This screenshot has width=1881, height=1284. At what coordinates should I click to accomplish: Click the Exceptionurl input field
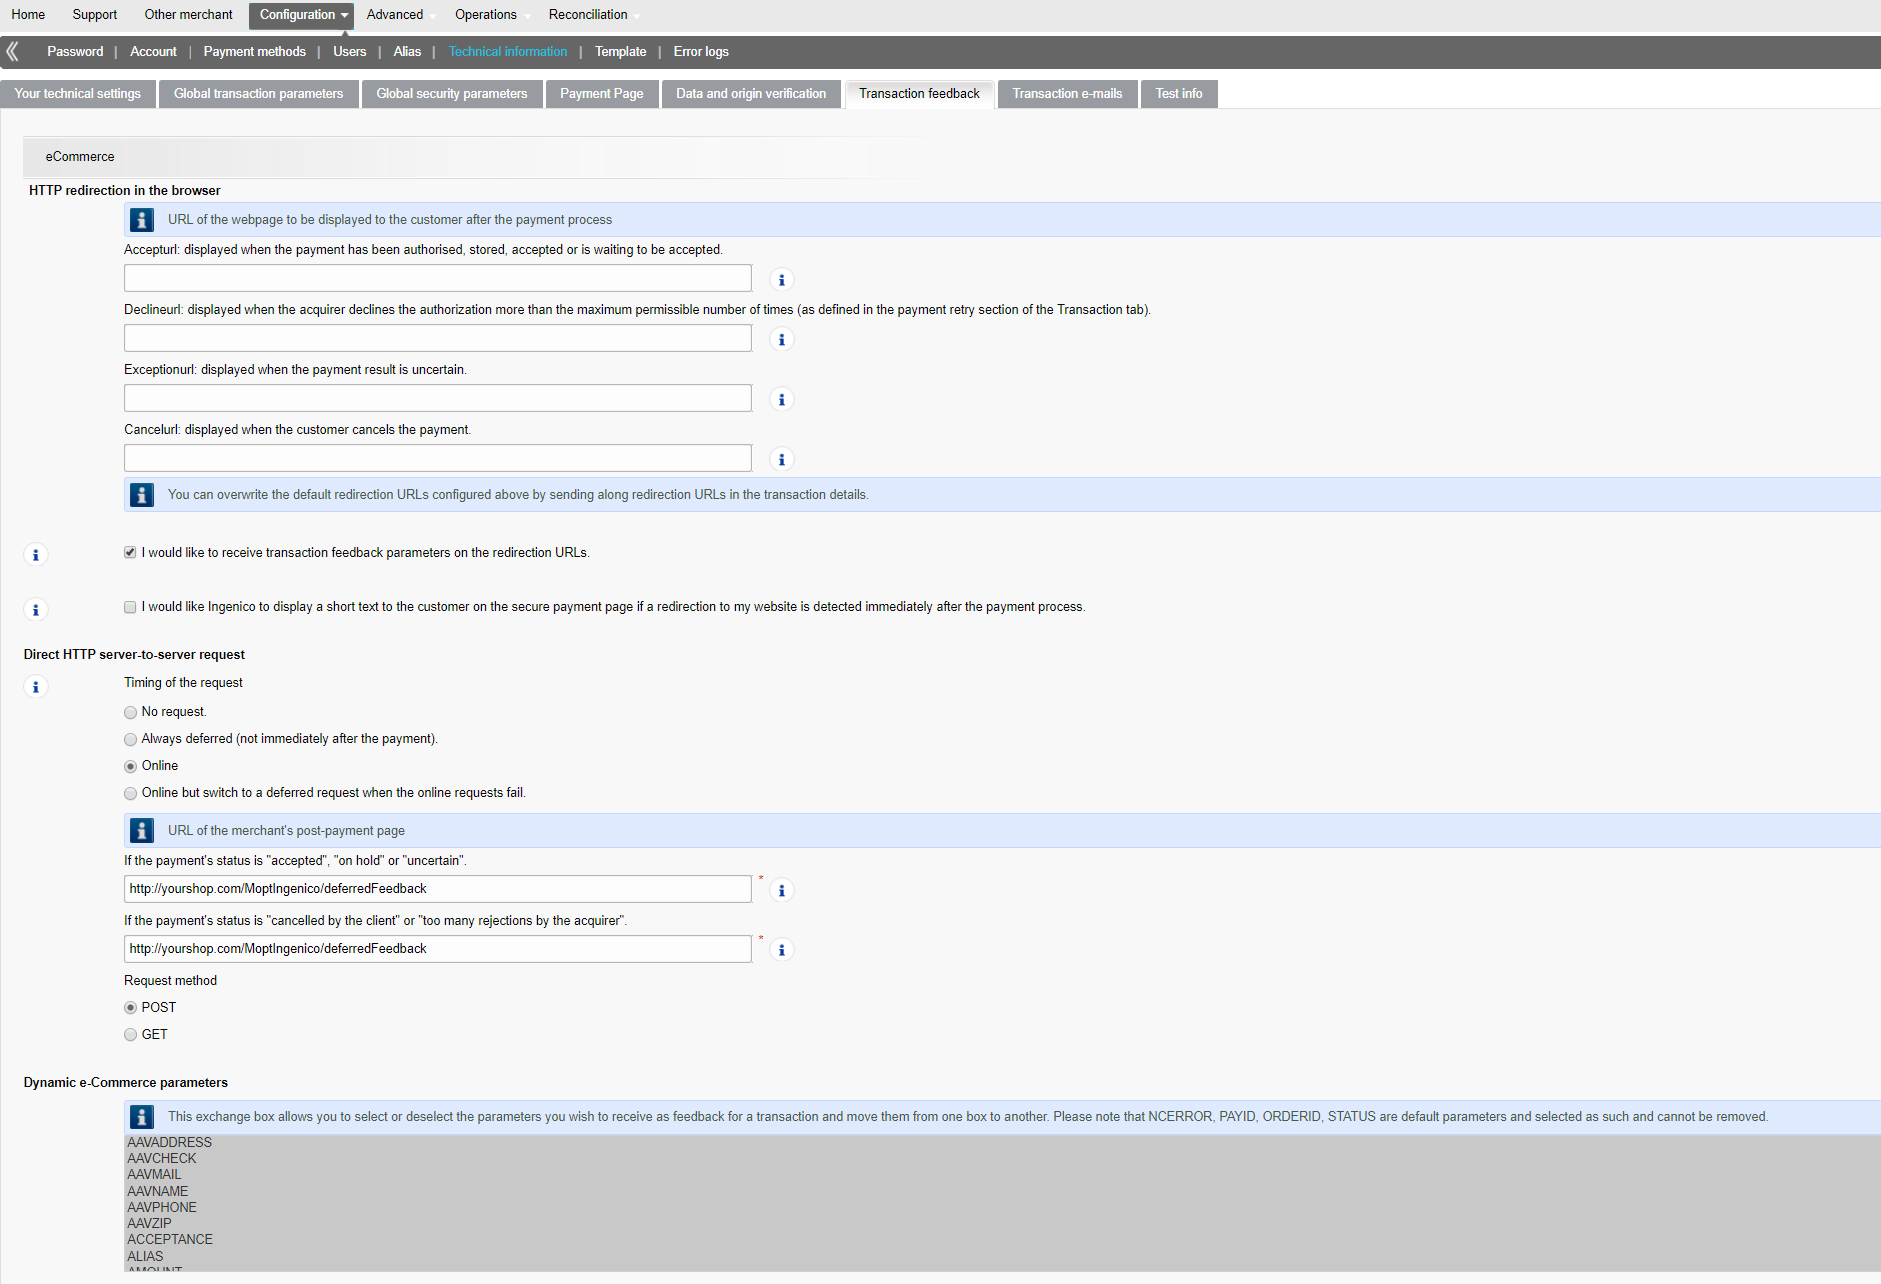click(x=438, y=398)
